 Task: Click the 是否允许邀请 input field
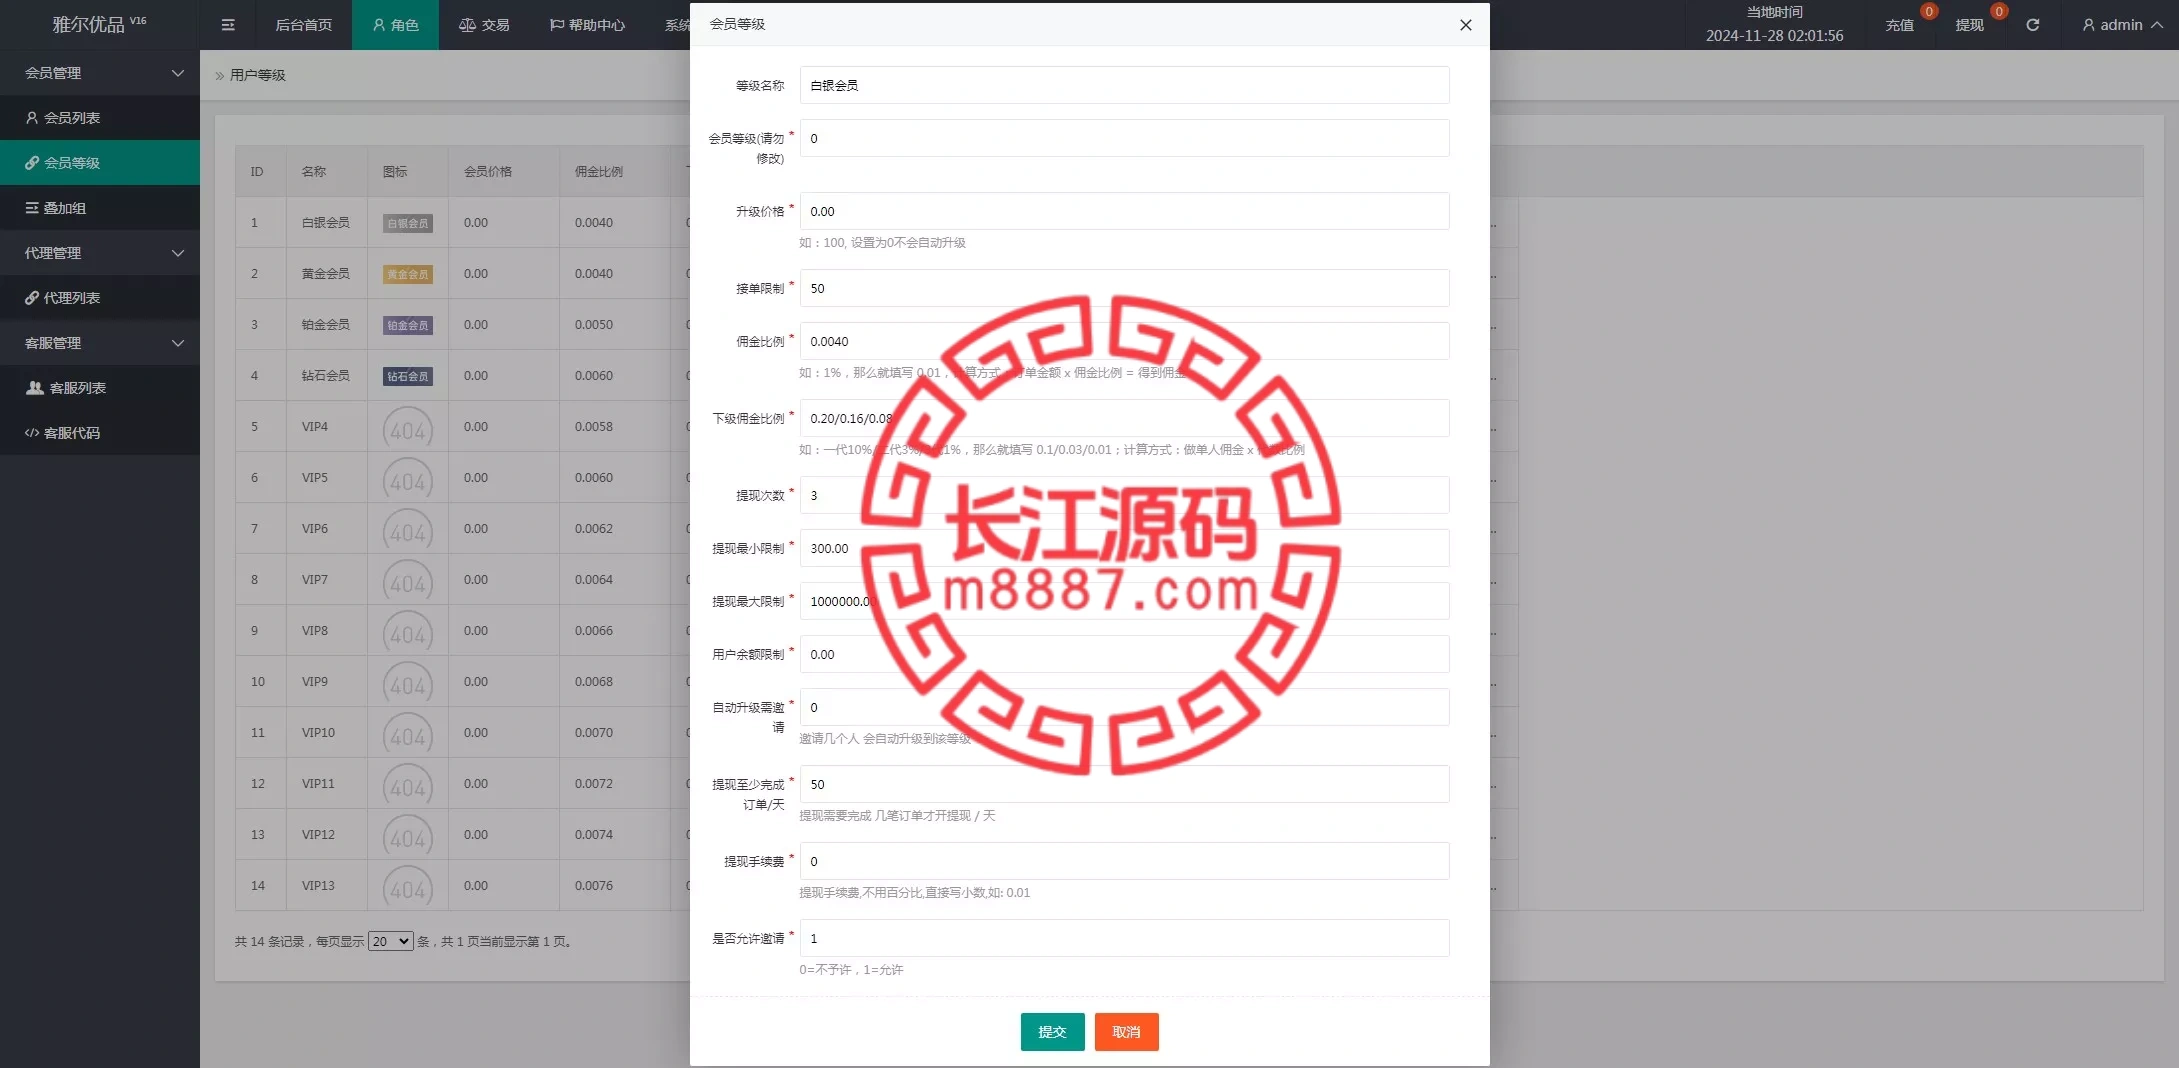[x=1124, y=938]
